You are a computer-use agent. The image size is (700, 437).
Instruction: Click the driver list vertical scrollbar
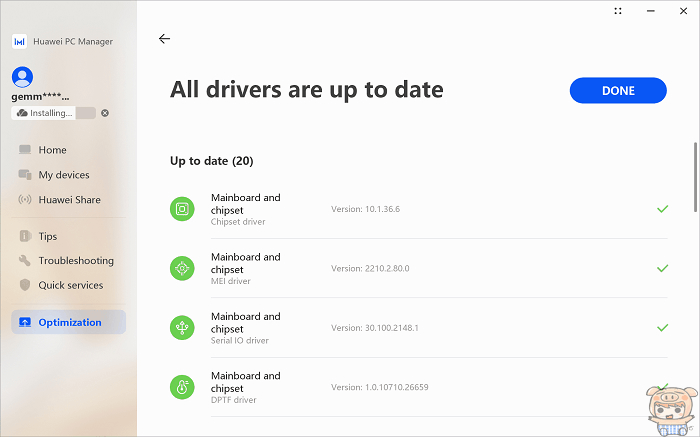695,177
